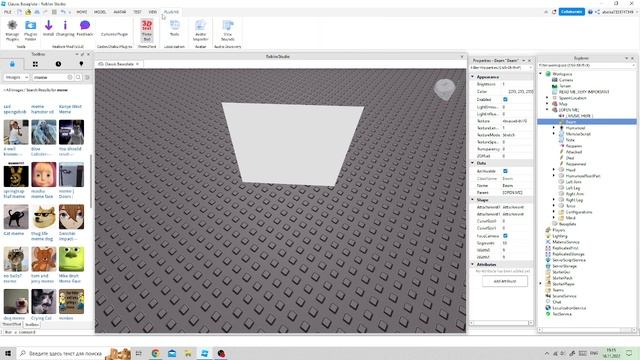Open the Plugins Folder

click(x=31, y=30)
